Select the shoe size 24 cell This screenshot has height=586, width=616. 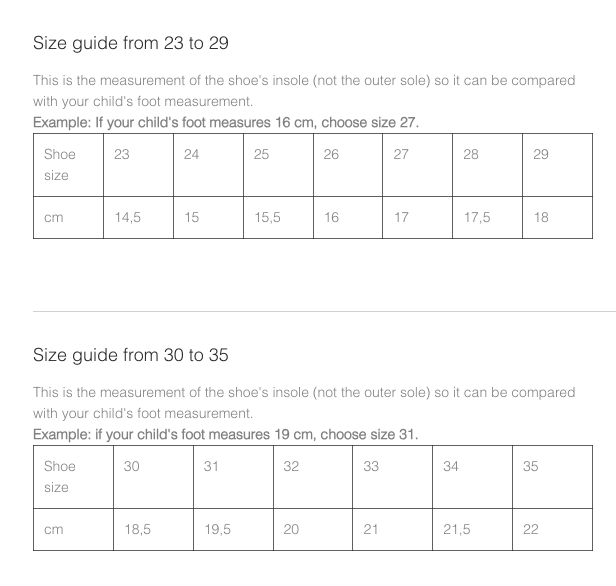(x=208, y=165)
